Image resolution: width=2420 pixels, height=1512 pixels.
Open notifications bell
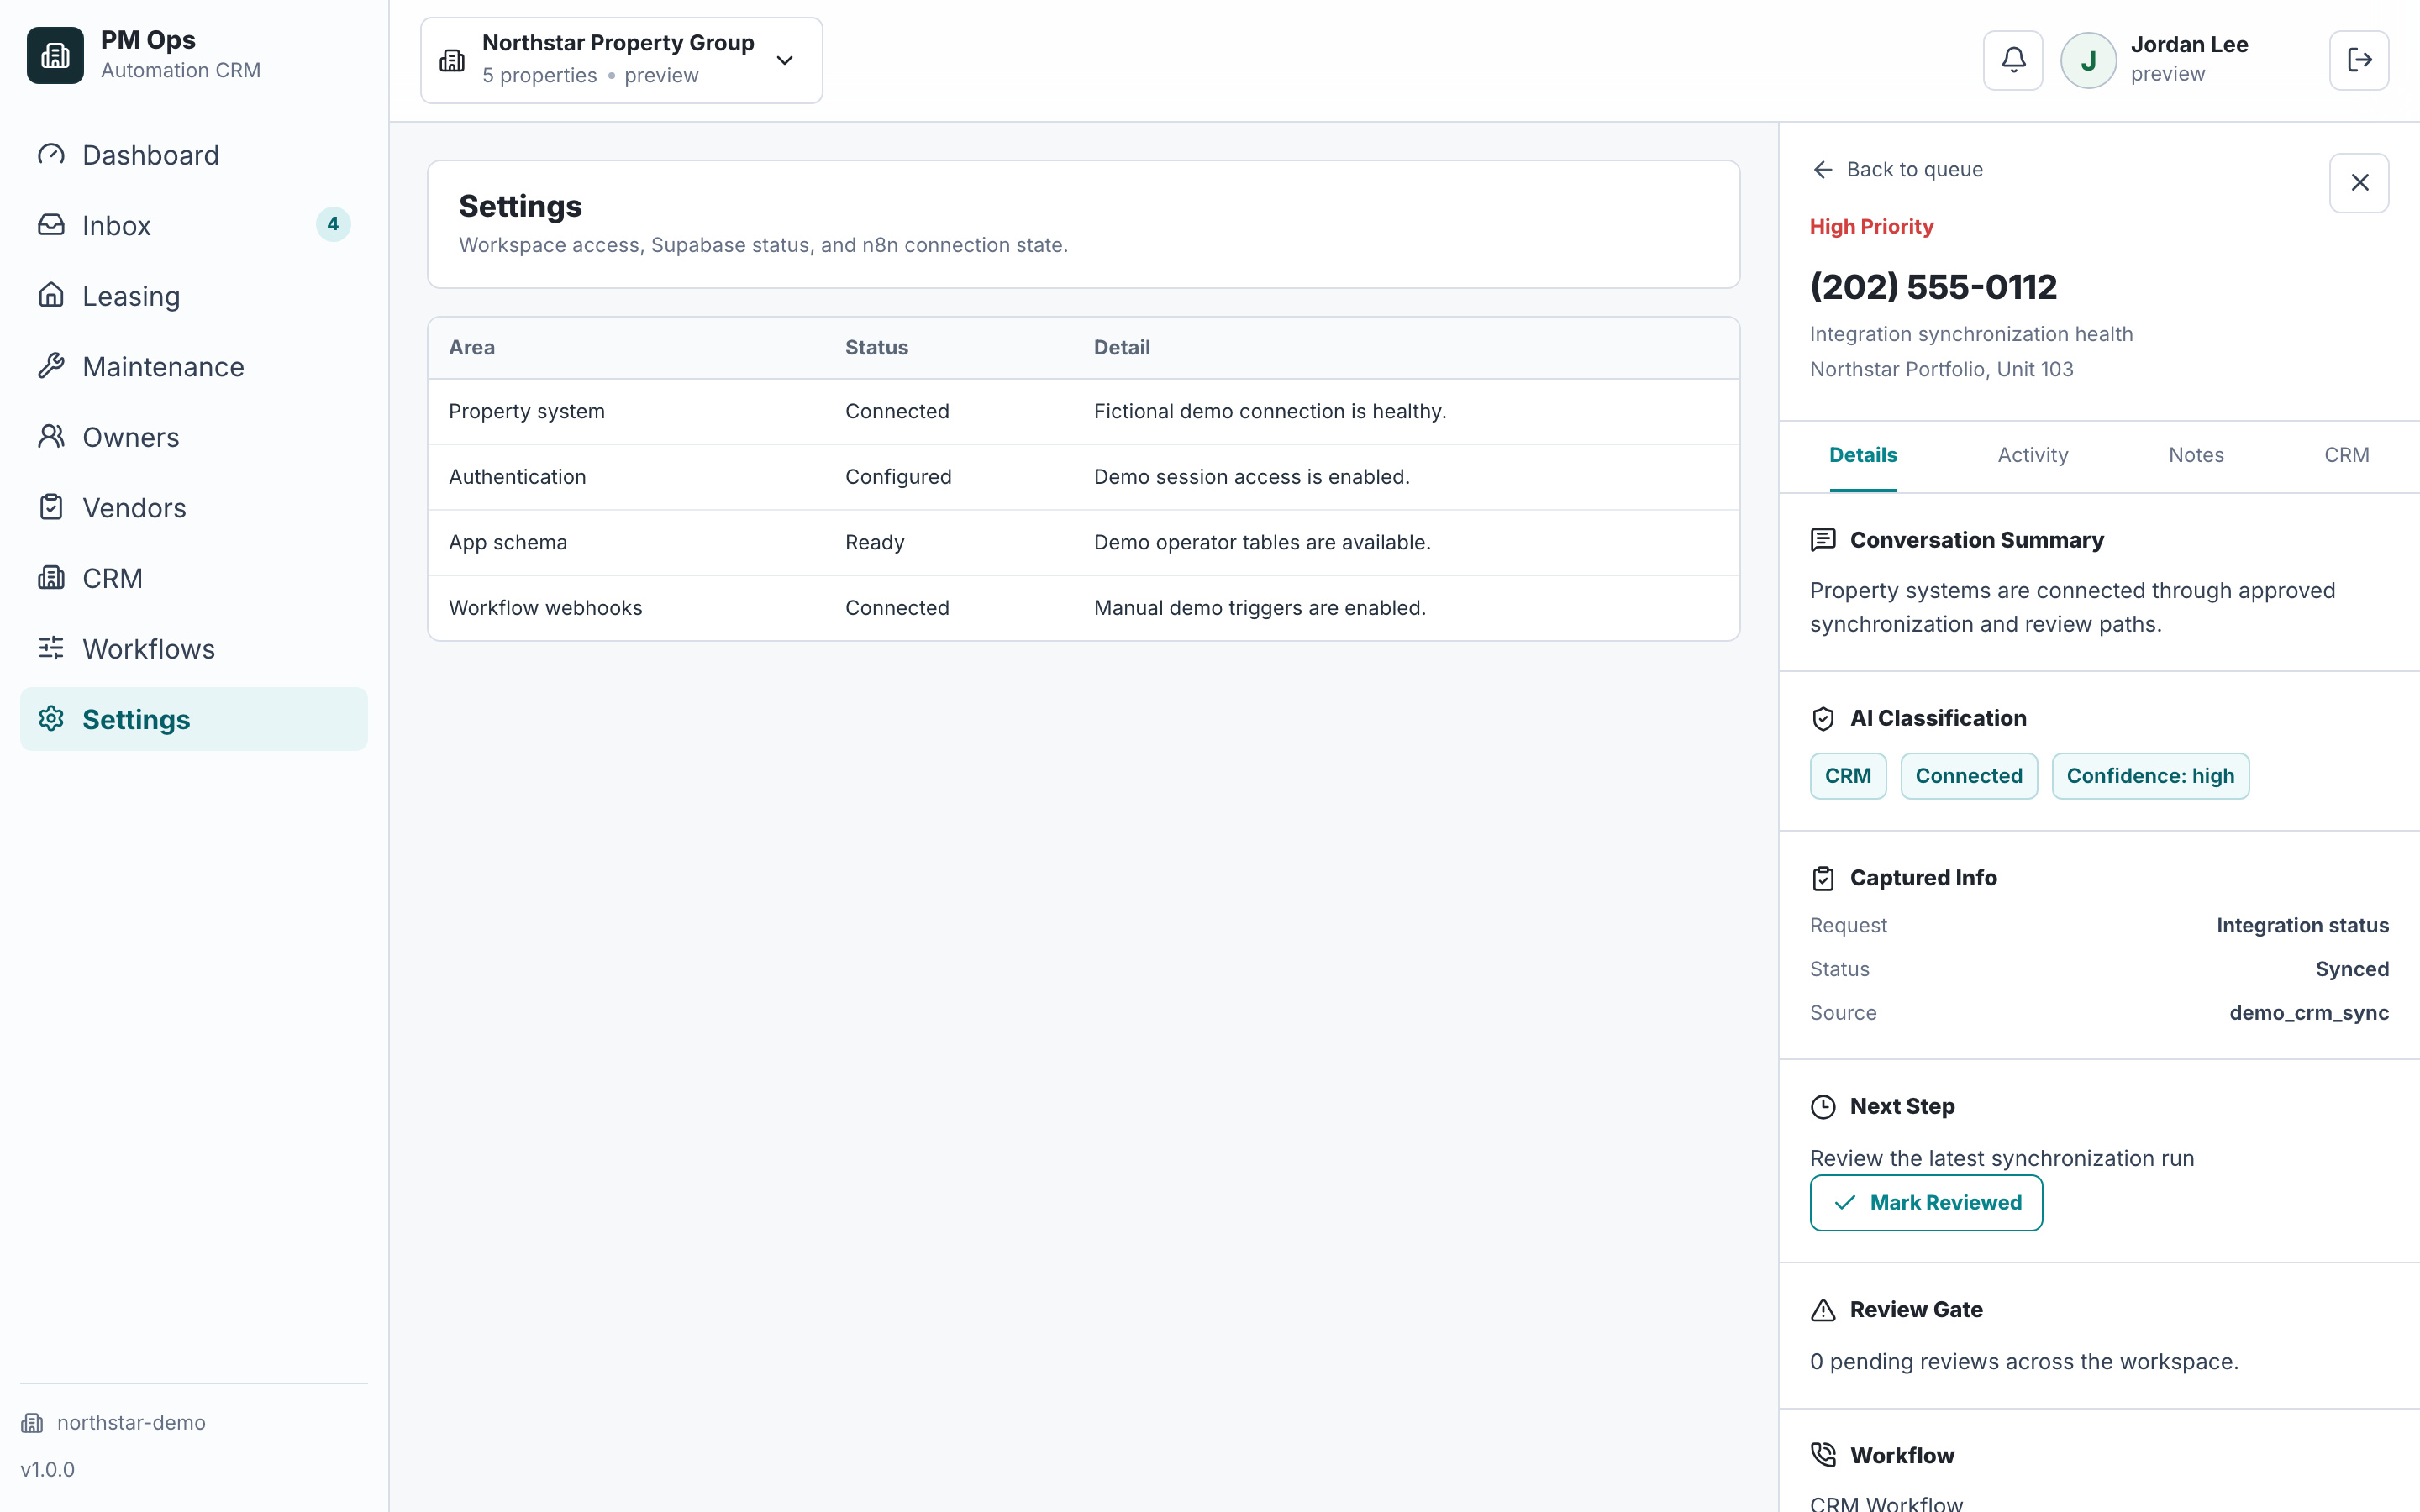(2013, 60)
